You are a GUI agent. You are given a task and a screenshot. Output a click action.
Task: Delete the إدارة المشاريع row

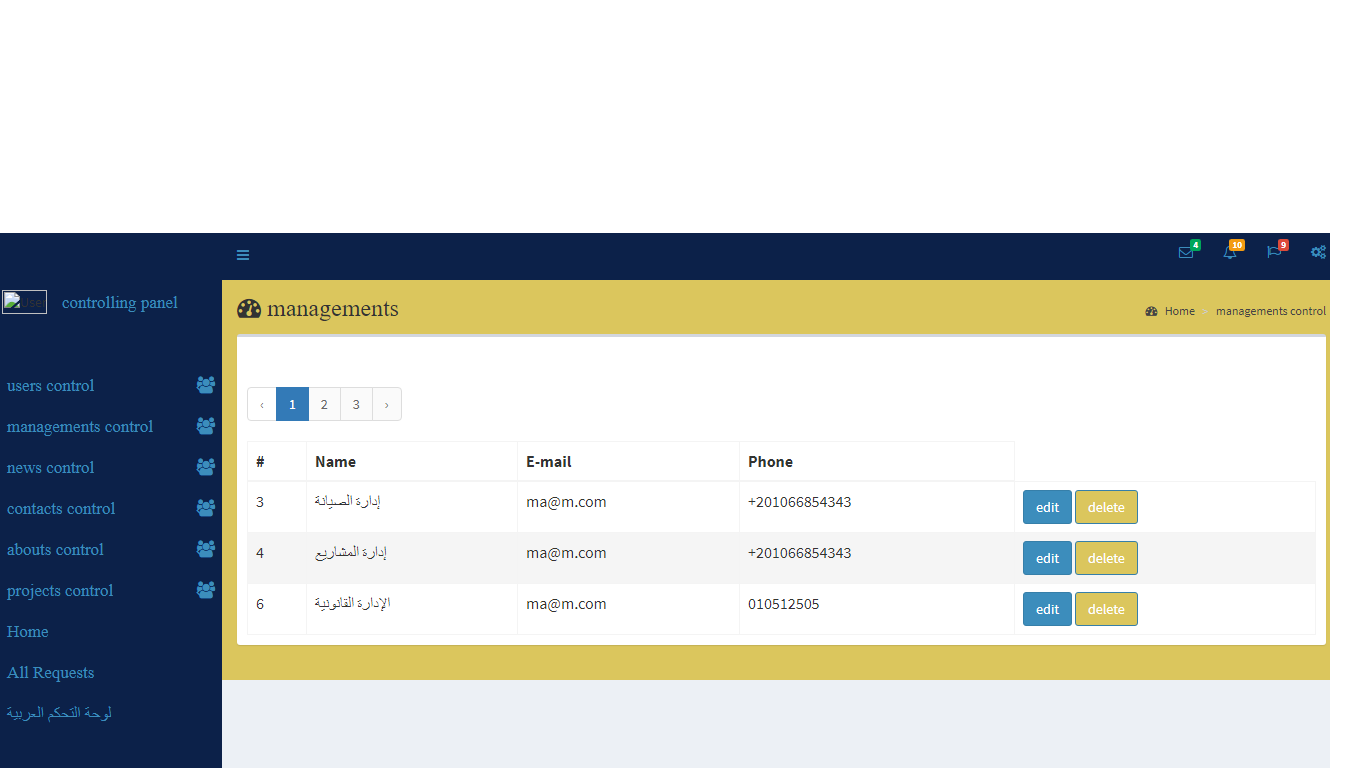pos(1106,558)
